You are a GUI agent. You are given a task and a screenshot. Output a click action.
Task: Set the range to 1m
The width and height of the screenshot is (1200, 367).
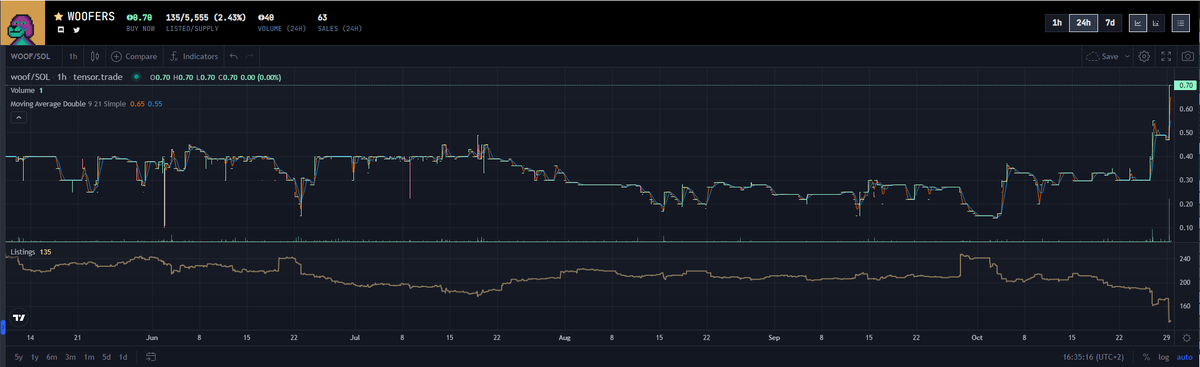pyautogui.click(x=88, y=357)
